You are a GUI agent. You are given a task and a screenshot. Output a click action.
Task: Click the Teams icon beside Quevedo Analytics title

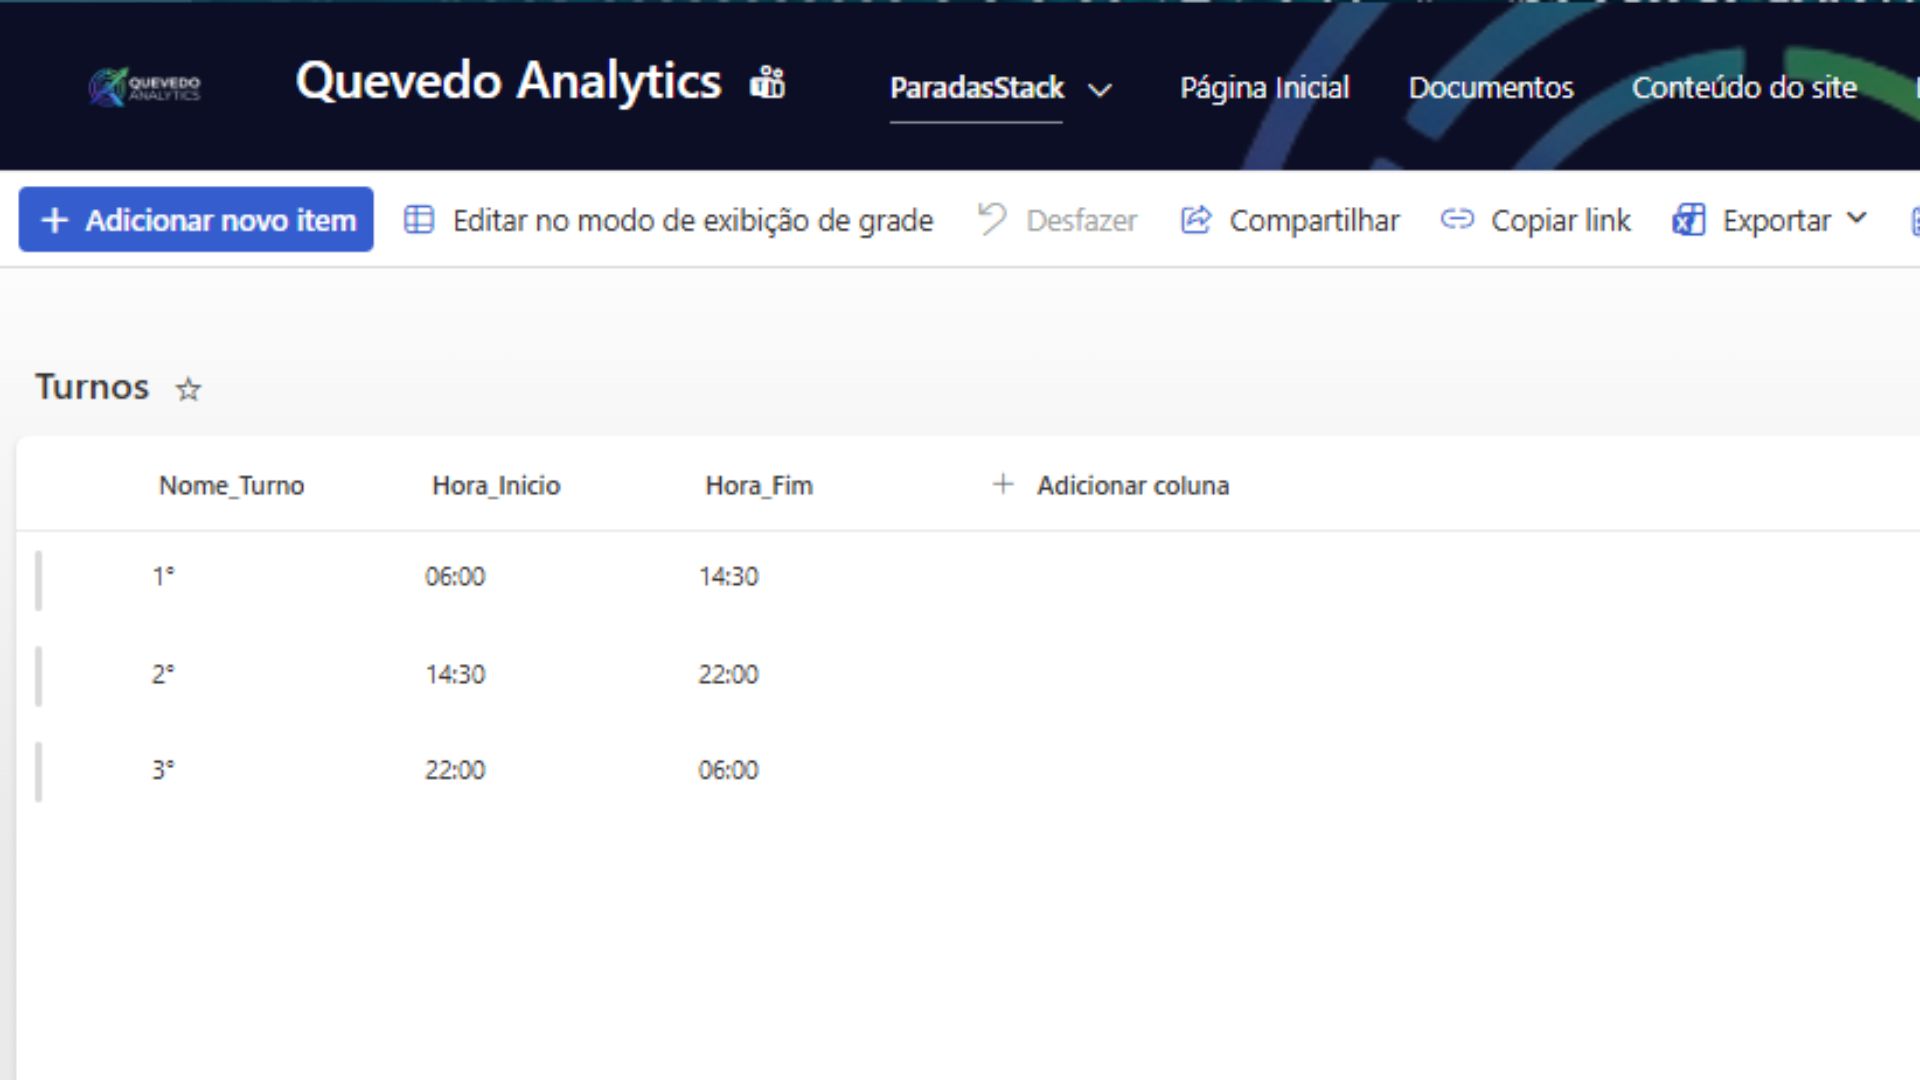click(x=768, y=83)
